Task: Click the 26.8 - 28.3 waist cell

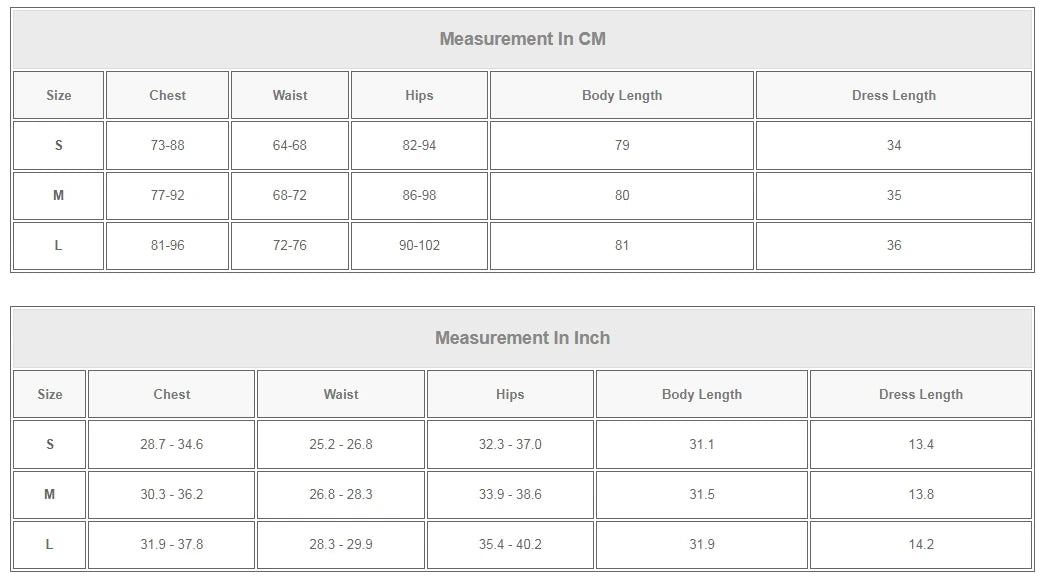Action: tap(340, 494)
